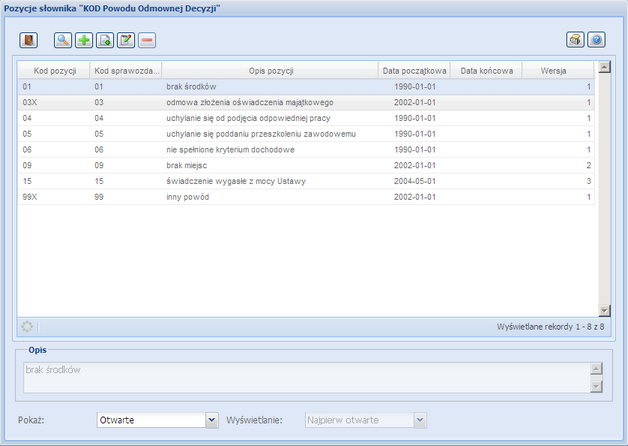Click the add new version icon

pyautogui.click(x=105, y=40)
